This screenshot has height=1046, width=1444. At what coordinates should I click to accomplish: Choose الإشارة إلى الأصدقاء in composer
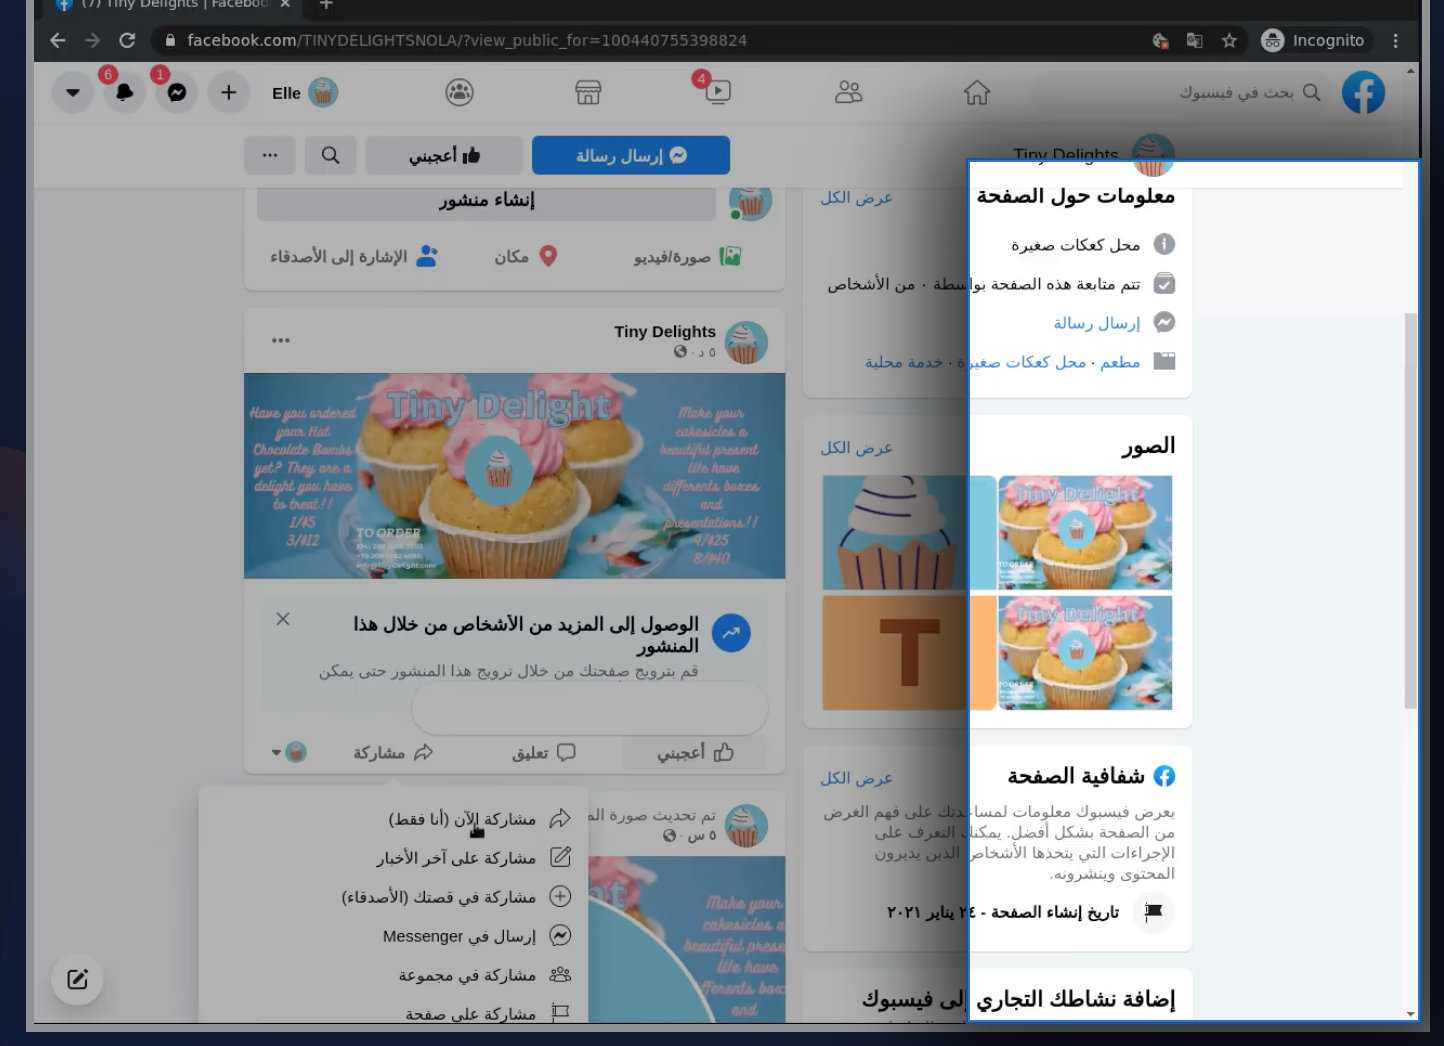(354, 257)
